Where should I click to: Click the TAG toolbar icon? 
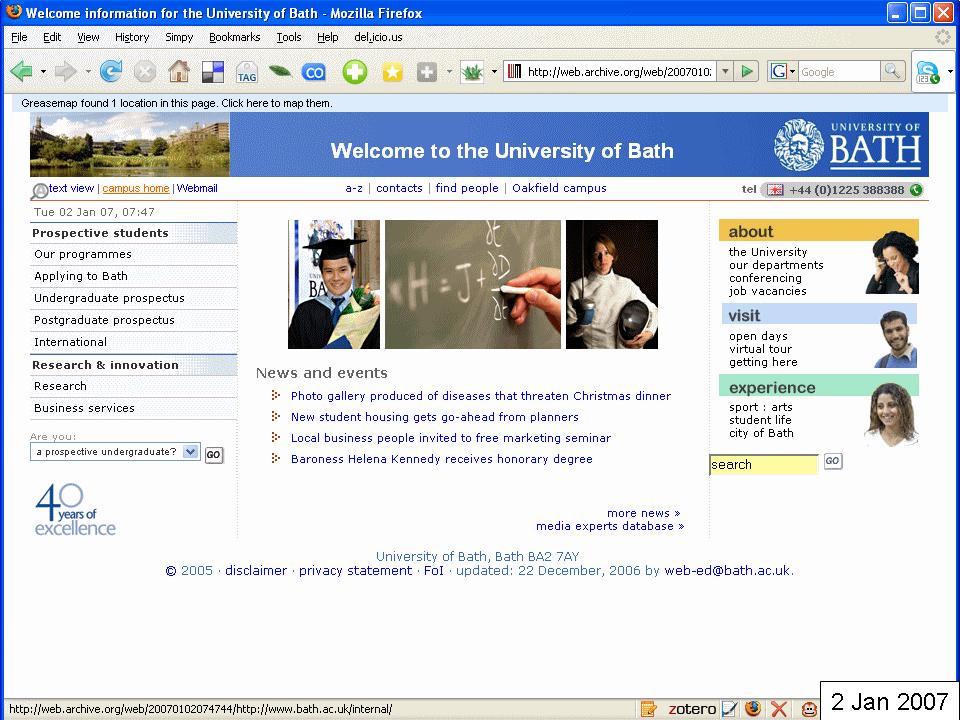pos(247,72)
